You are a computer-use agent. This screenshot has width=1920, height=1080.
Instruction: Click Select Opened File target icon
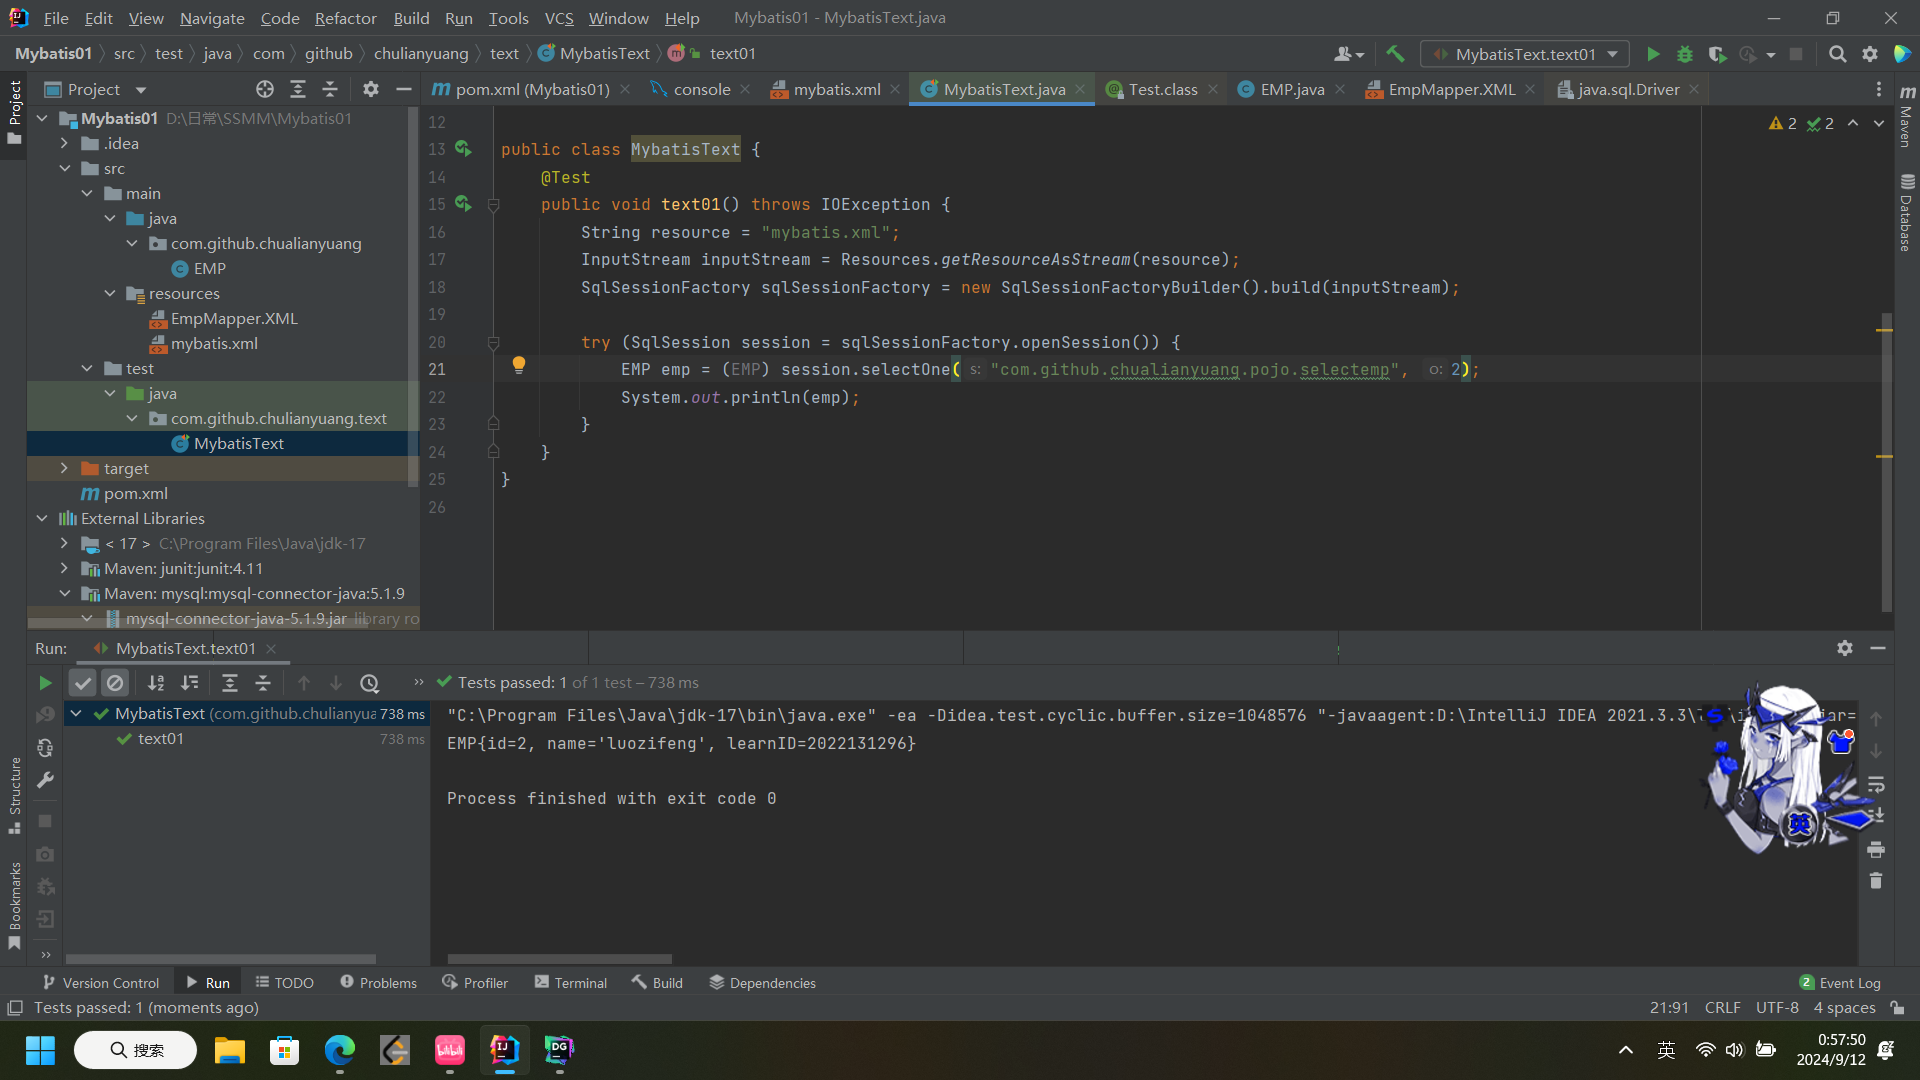[264, 89]
